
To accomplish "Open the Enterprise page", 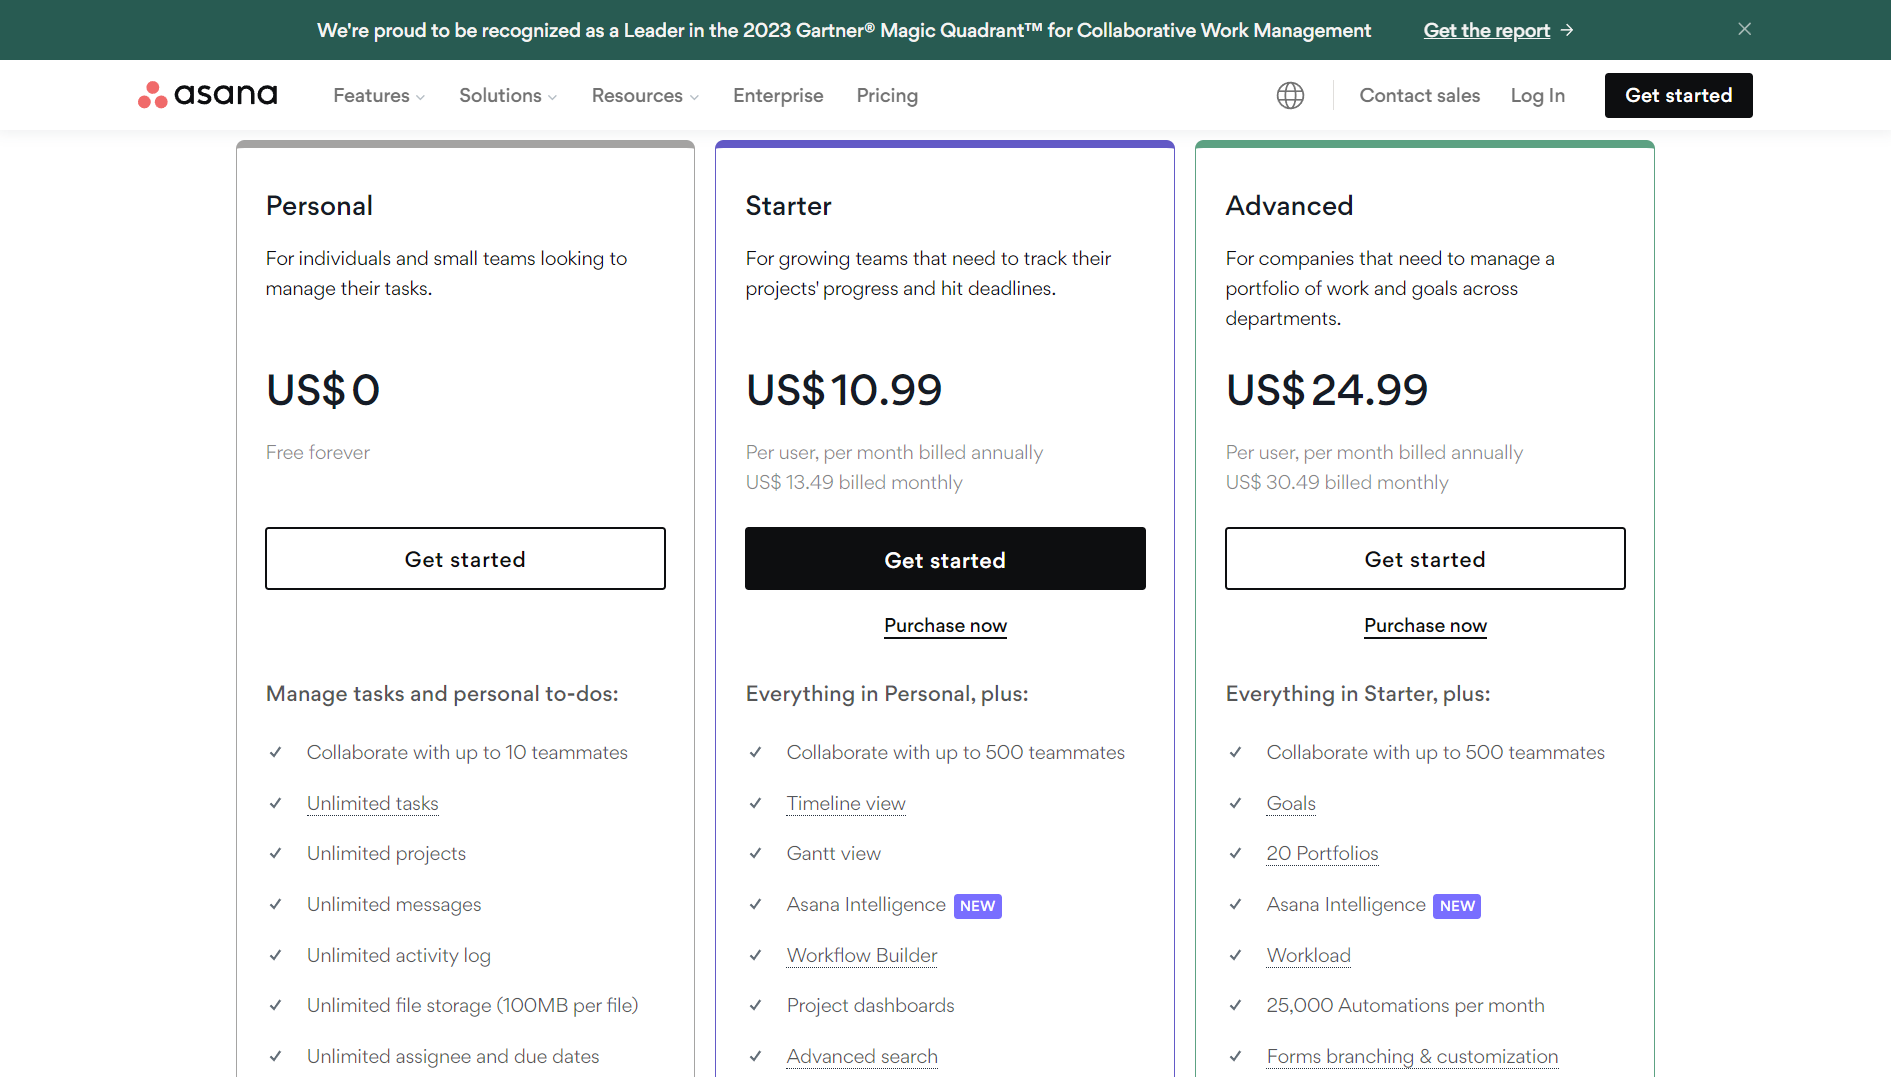I will [x=778, y=95].
